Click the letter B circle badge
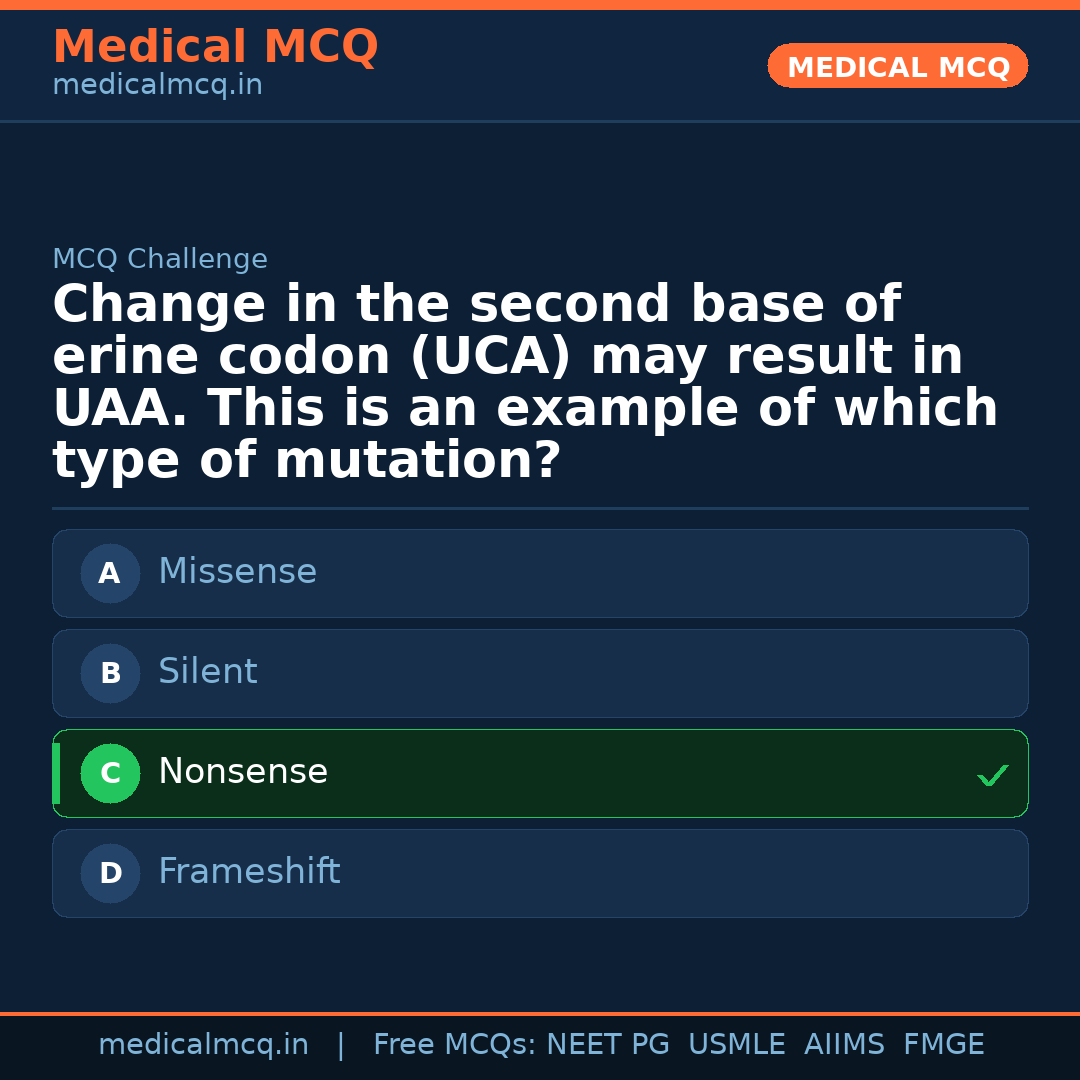Viewport: 1080px width, 1080px height. pos(110,674)
